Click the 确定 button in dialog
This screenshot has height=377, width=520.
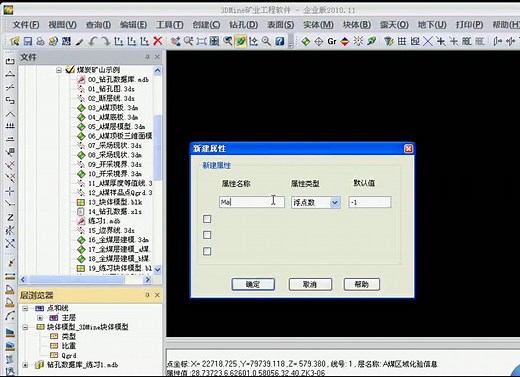click(x=253, y=284)
